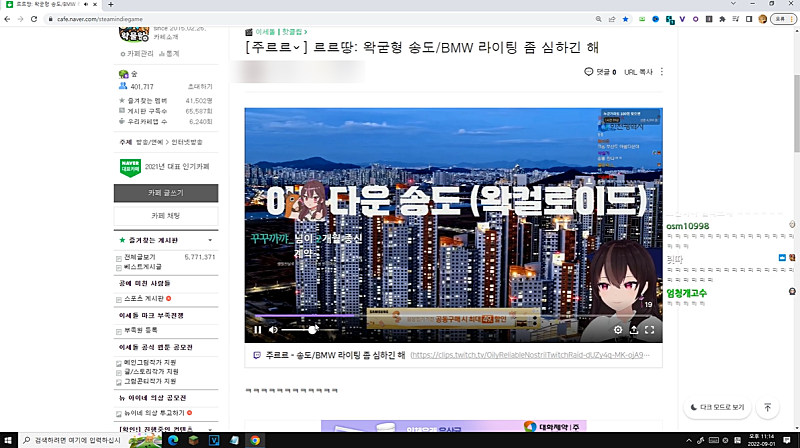Viewport: 800px width, 448px height.
Task: Click 초대하기 invite link
Action: pyautogui.click(x=200, y=87)
